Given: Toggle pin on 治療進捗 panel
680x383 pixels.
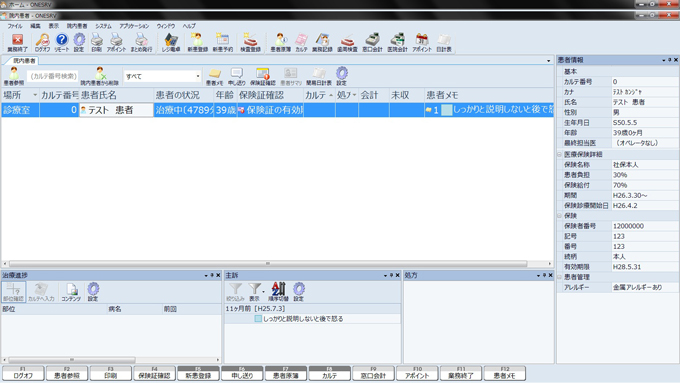Looking at the screenshot, I should click(212, 275).
